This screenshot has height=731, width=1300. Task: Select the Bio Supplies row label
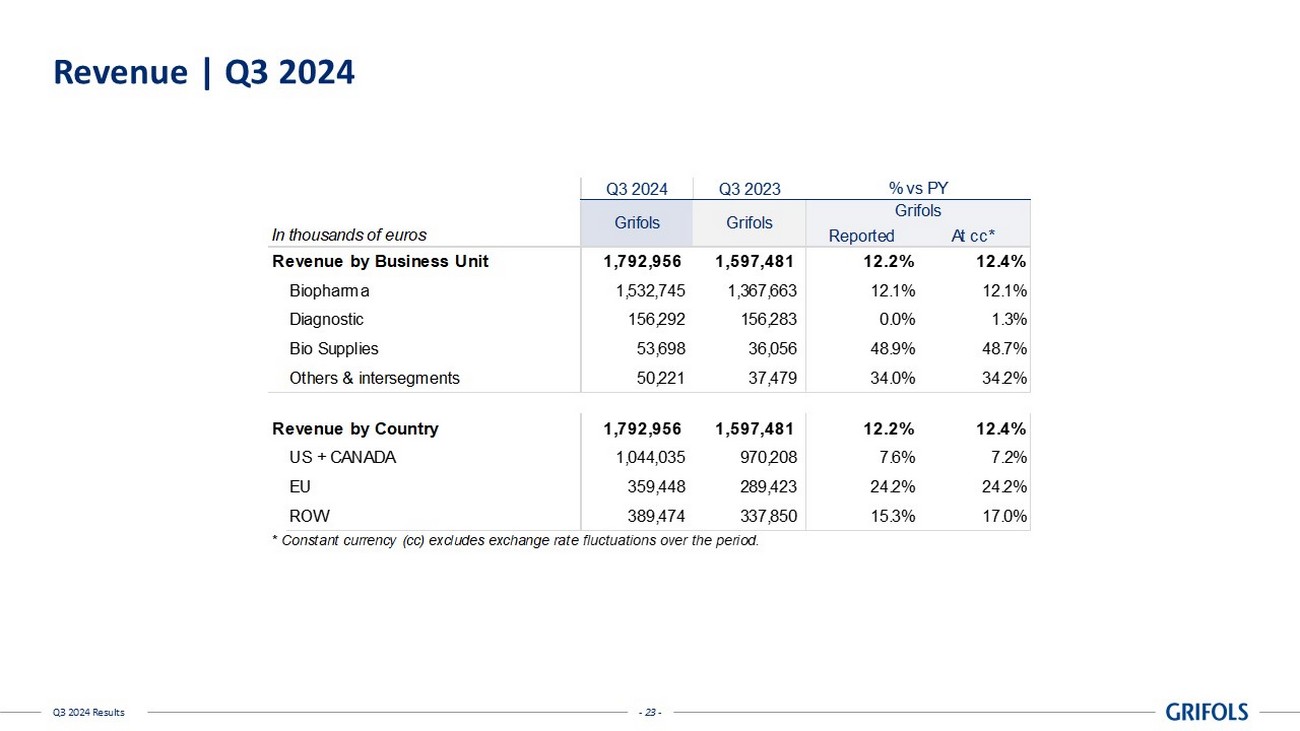point(333,349)
